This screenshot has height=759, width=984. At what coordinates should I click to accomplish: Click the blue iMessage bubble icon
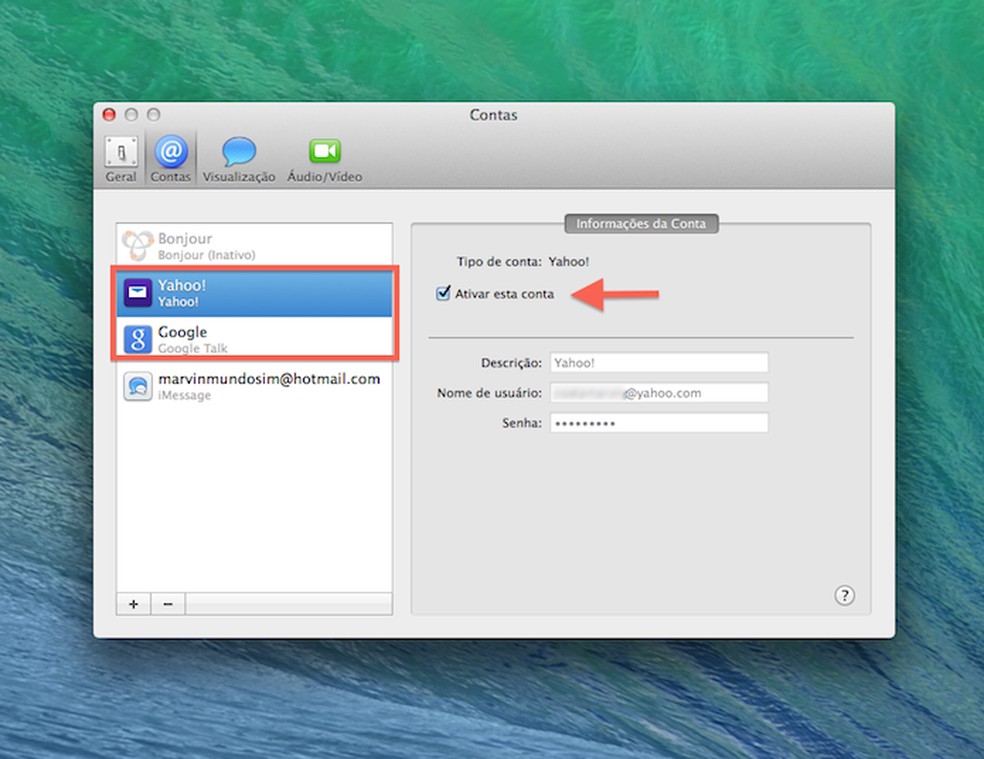click(138, 386)
